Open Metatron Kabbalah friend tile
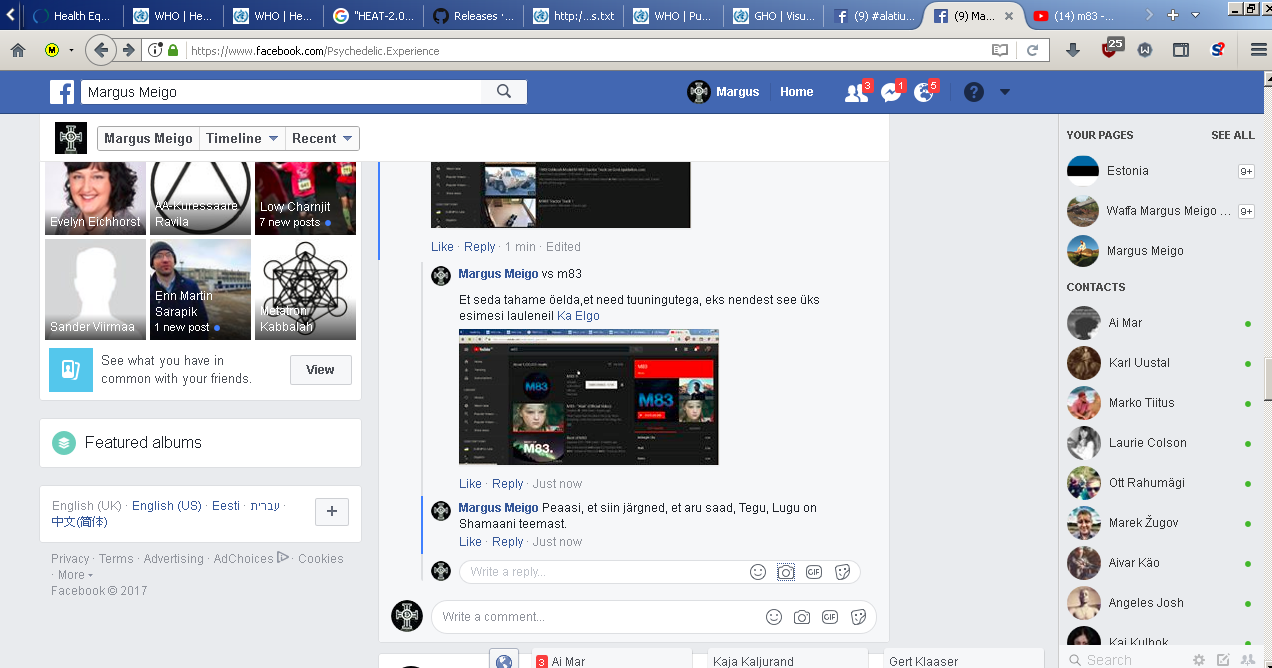The height and width of the screenshot is (668, 1272). [305, 290]
